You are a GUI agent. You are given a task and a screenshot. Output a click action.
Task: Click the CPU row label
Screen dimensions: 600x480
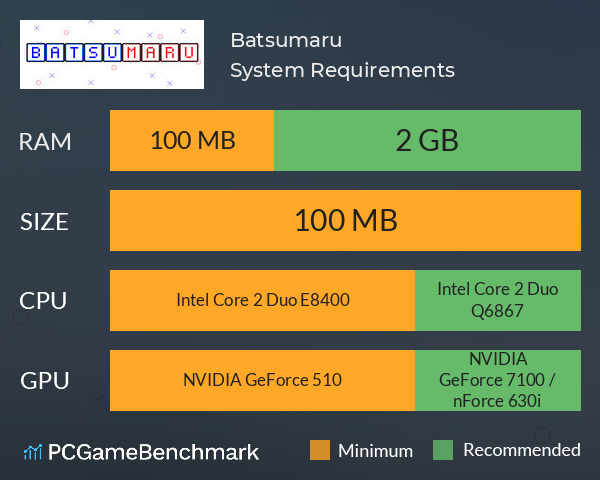click(43, 301)
